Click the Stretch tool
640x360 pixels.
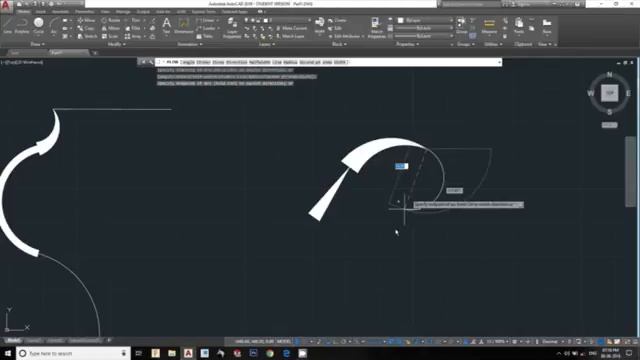[x=87, y=36]
